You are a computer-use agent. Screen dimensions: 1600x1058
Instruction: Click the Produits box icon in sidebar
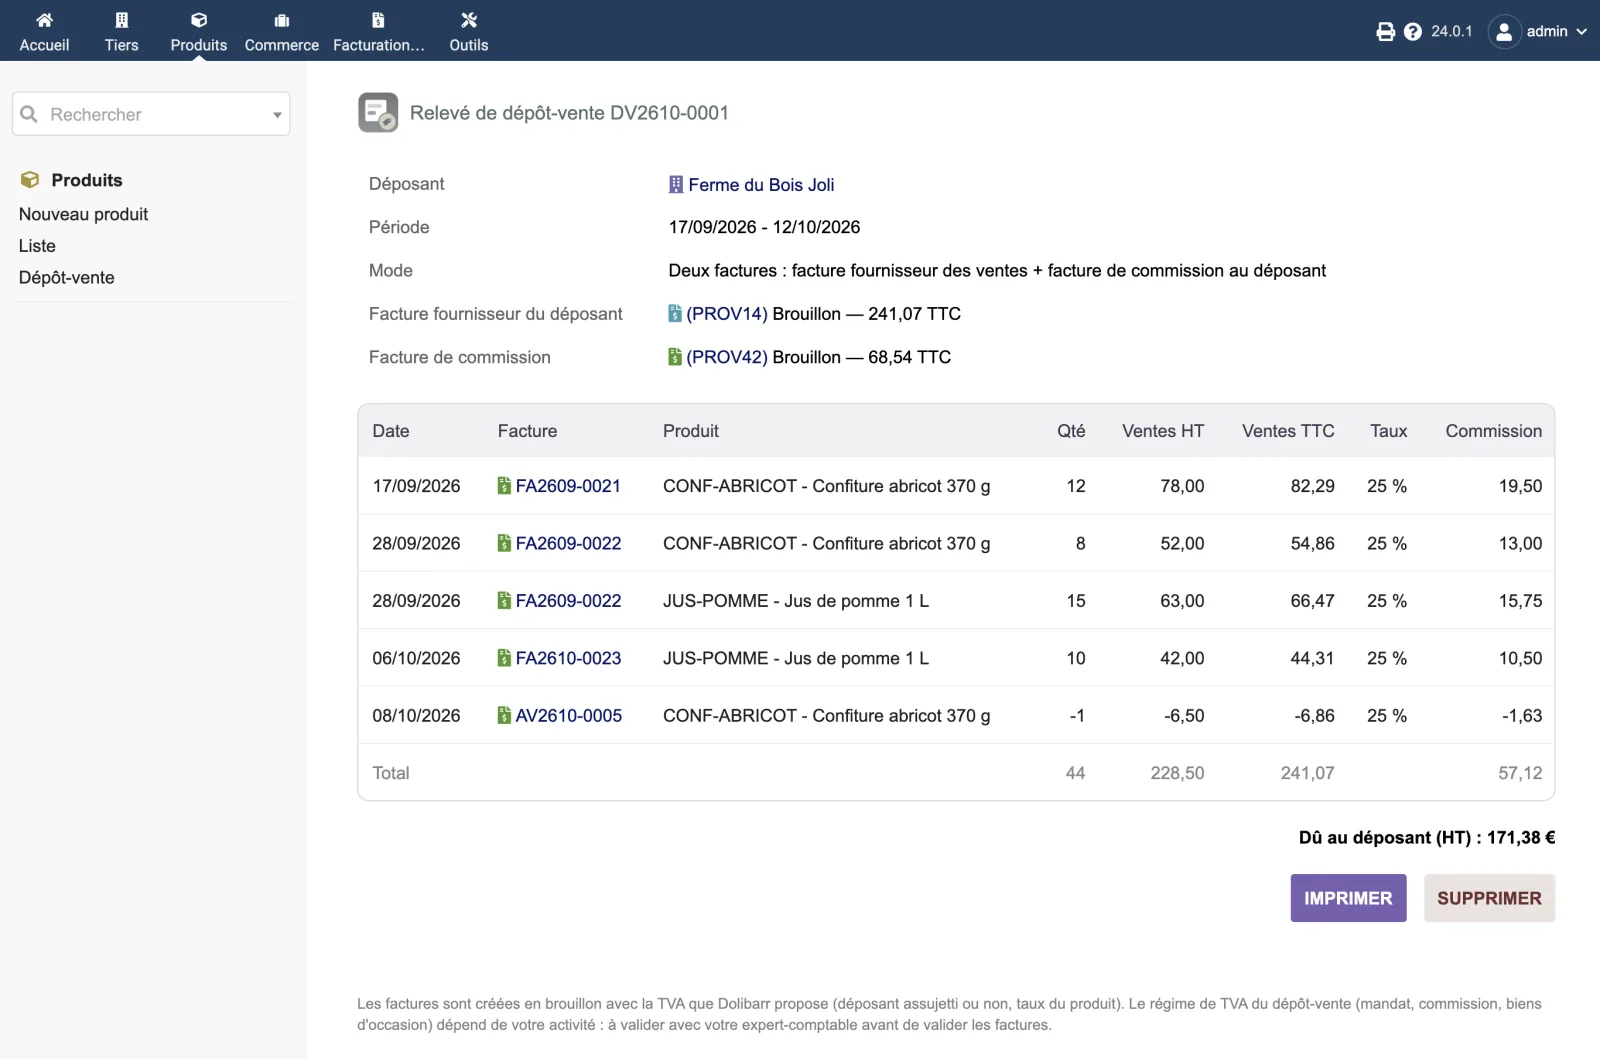[30, 180]
